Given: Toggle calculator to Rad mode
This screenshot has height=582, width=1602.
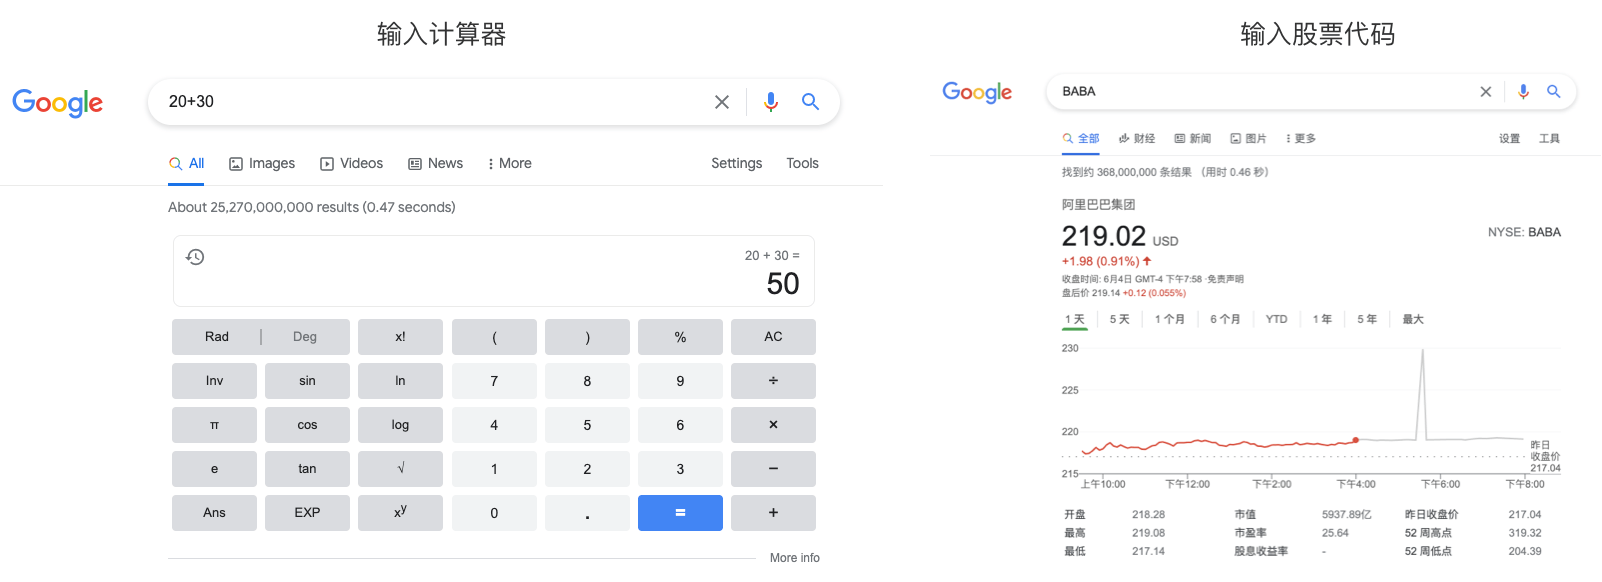Looking at the screenshot, I should click(x=217, y=337).
